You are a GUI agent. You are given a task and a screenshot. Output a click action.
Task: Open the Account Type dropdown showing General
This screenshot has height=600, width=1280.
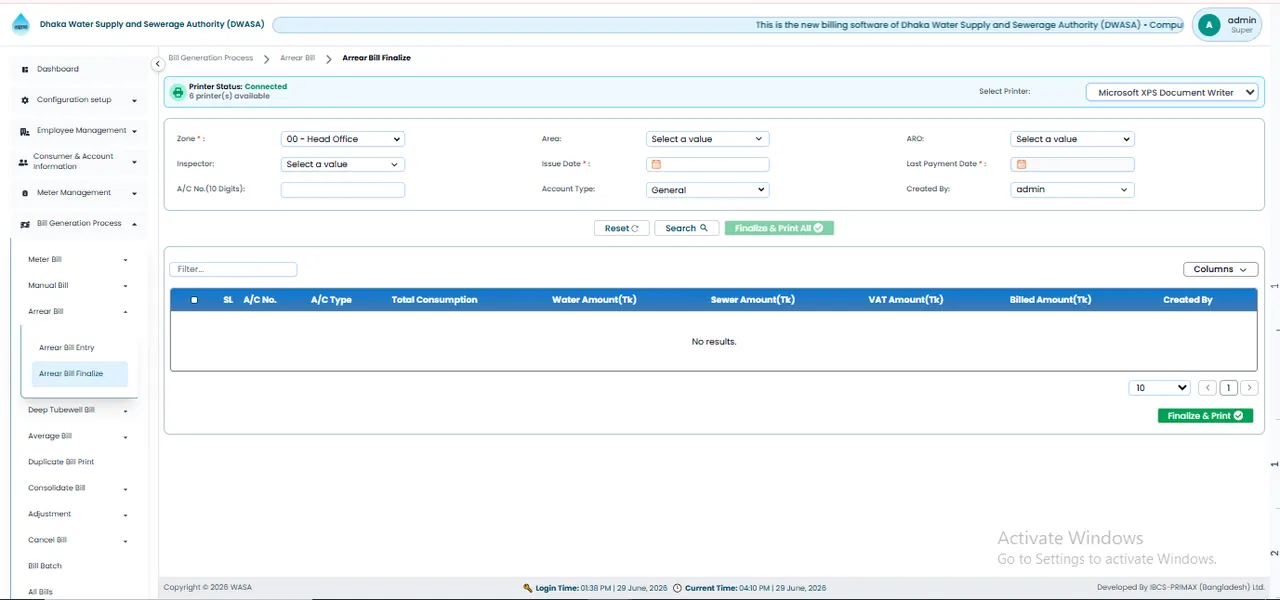tap(707, 189)
